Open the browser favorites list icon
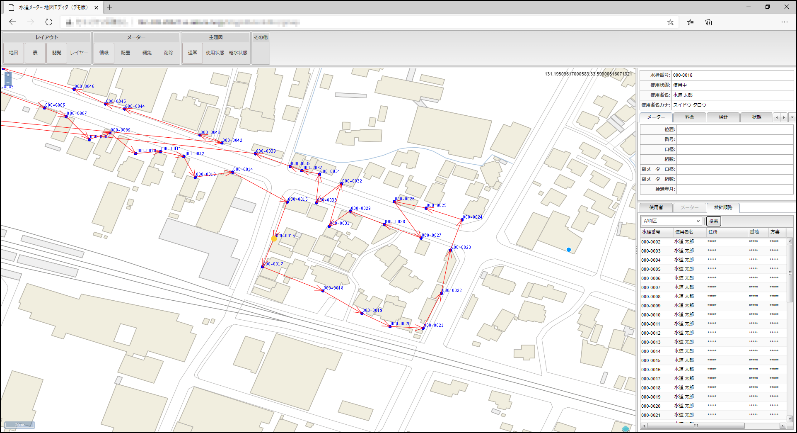 690,22
